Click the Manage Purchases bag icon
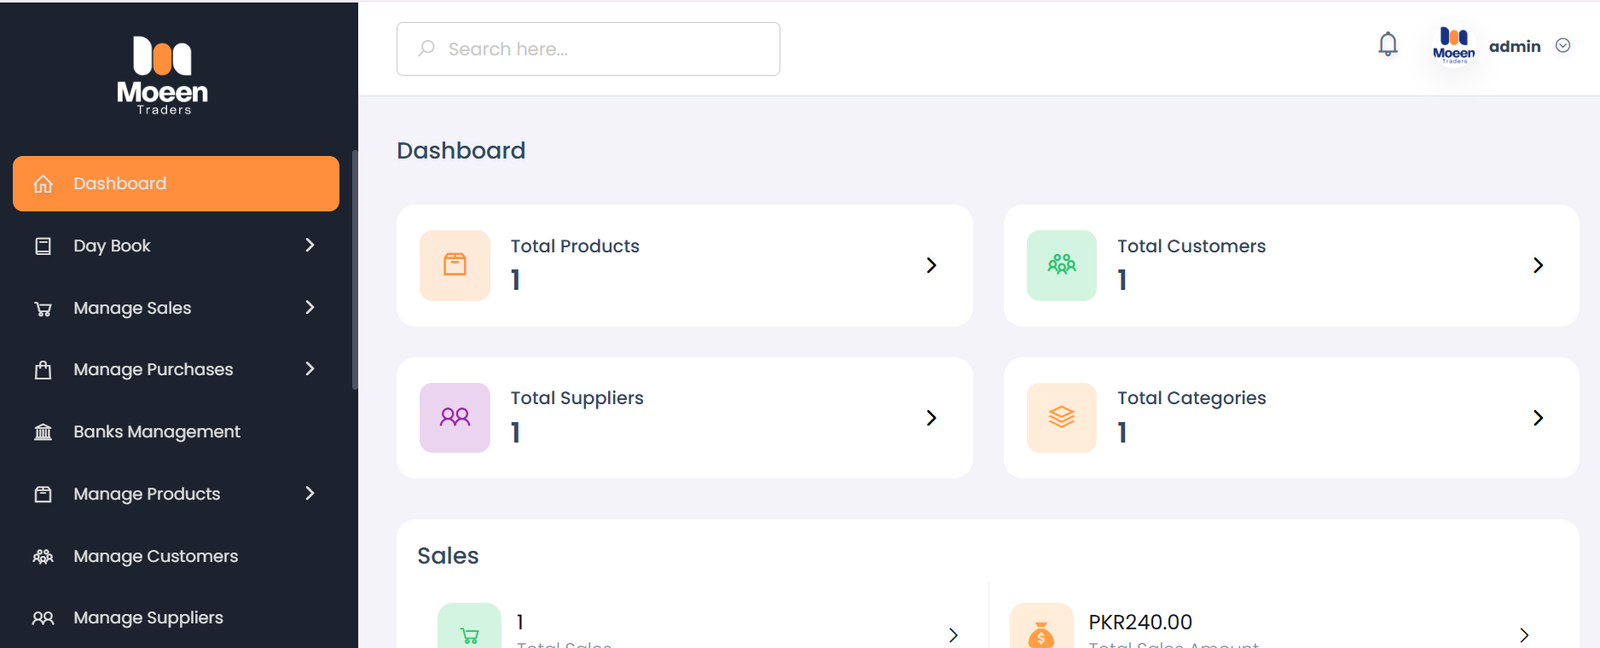This screenshot has height=648, width=1600. click(x=43, y=369)
